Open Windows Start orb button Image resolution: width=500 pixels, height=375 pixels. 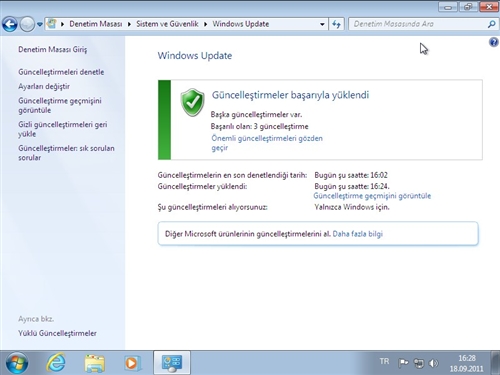click(17, 363)
